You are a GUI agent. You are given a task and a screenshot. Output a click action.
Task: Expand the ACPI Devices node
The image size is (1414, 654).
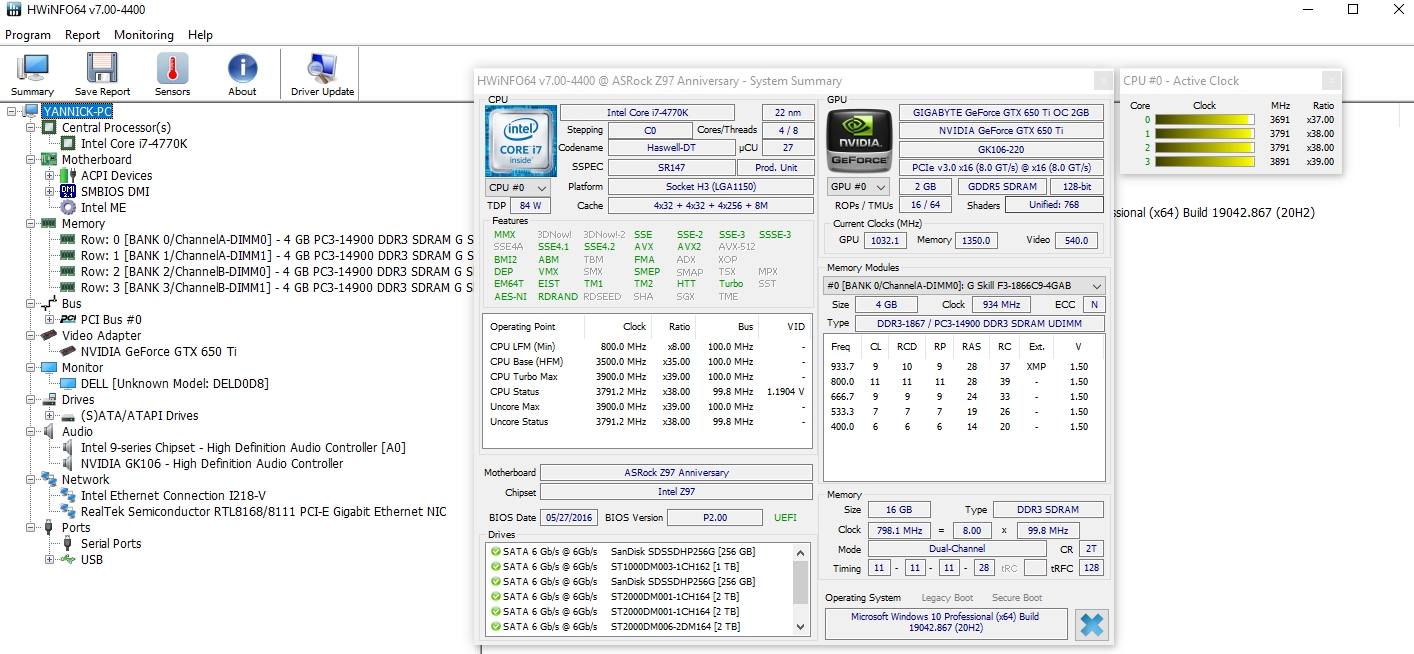49,175
